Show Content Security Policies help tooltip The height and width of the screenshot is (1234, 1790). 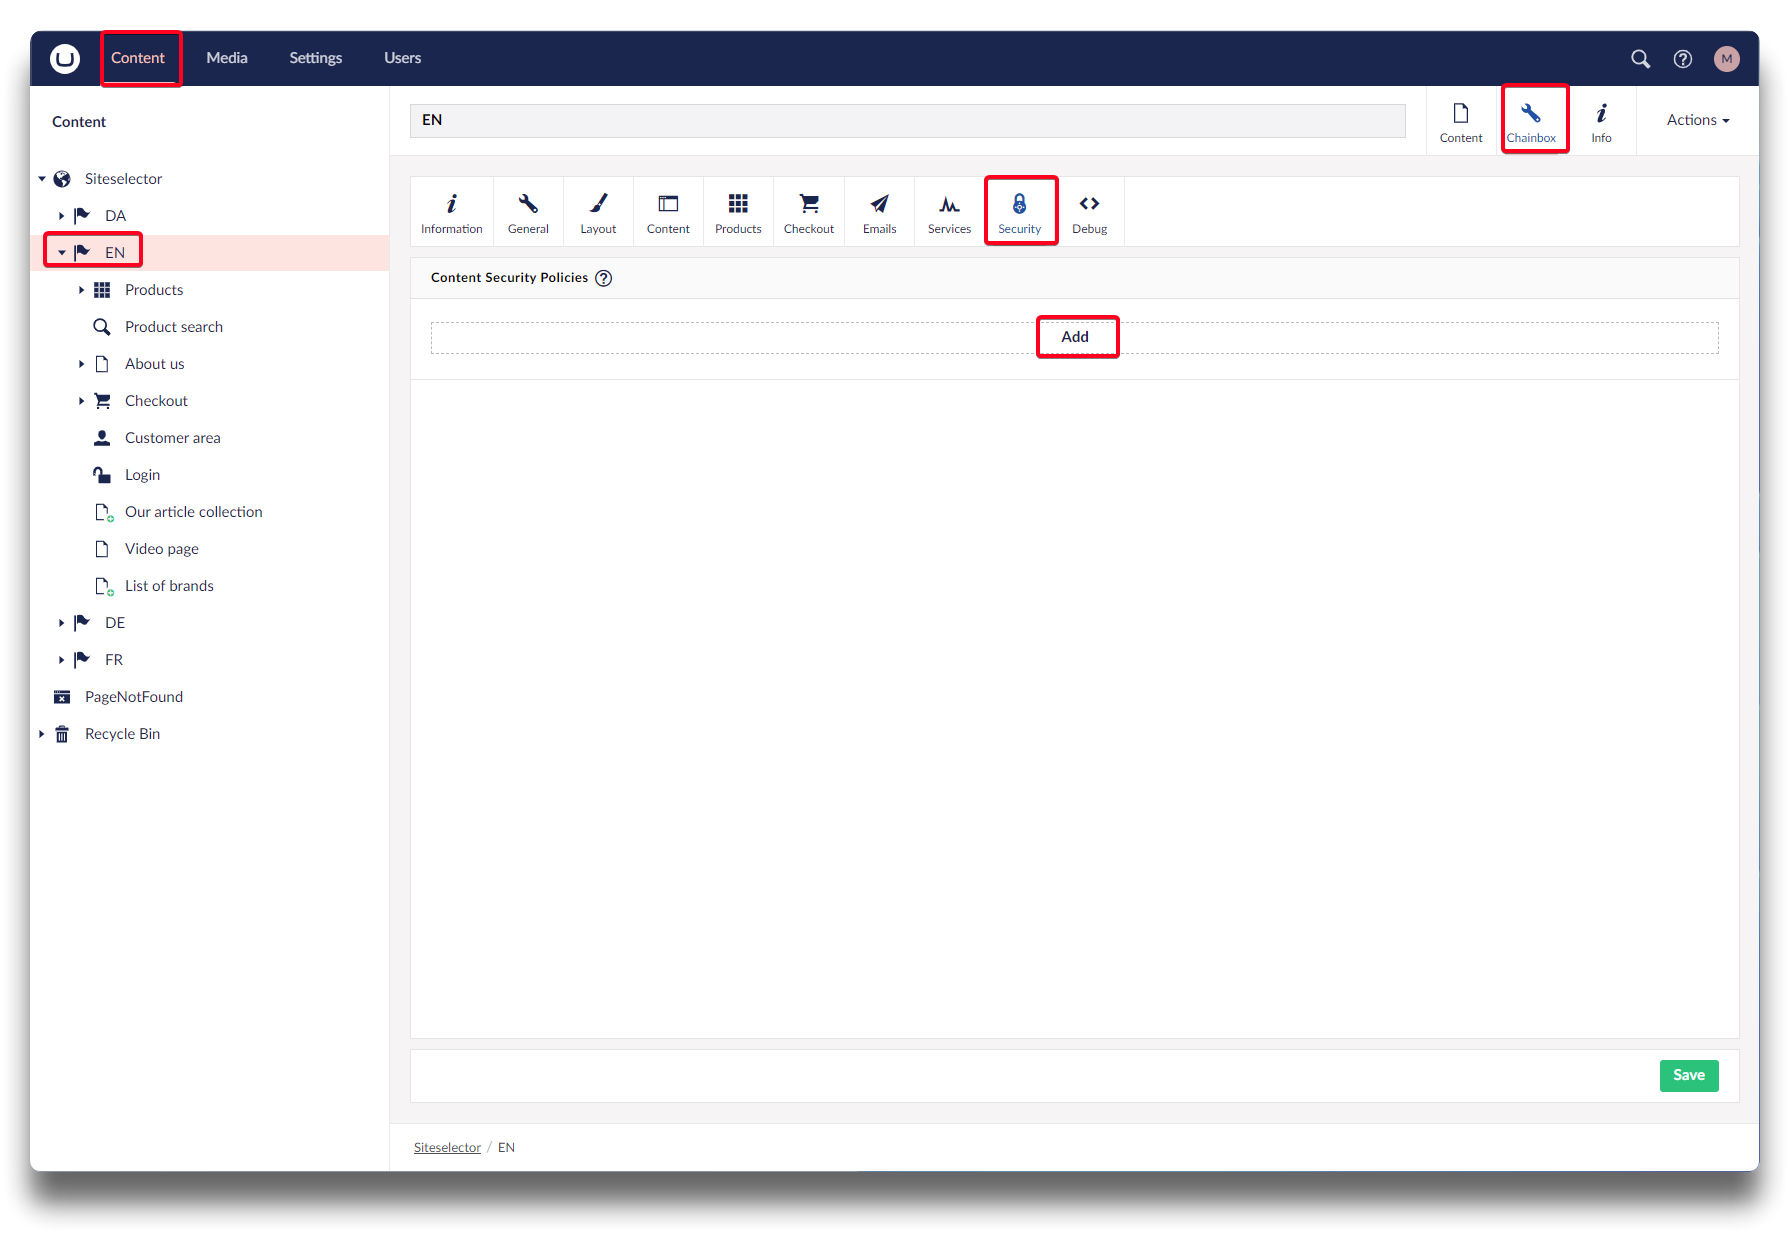[604, 279]
